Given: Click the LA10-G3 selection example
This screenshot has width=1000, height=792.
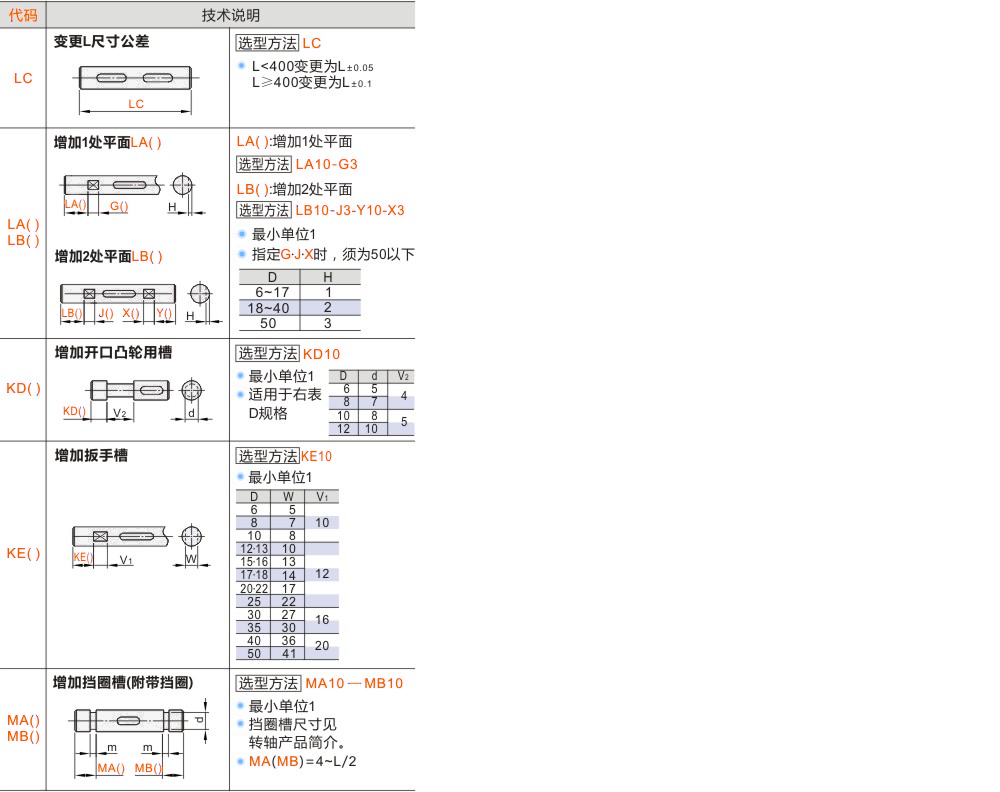Looking at the screenshot, I should click(327, 165).
